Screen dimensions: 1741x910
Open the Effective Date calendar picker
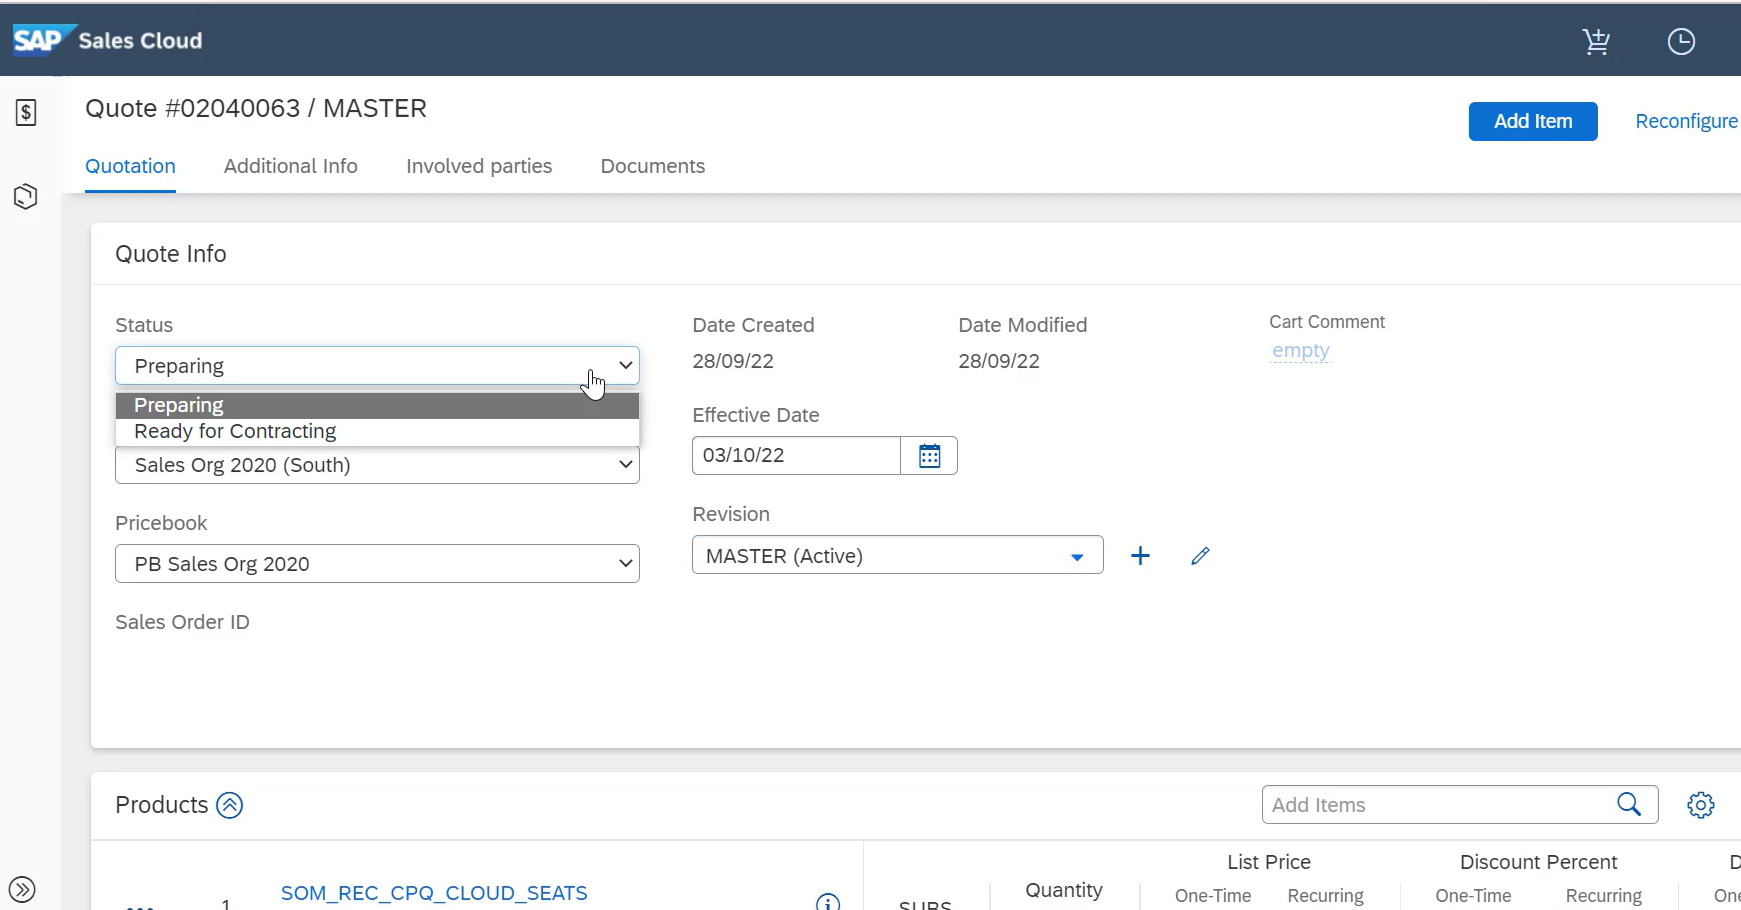point(929,456)
